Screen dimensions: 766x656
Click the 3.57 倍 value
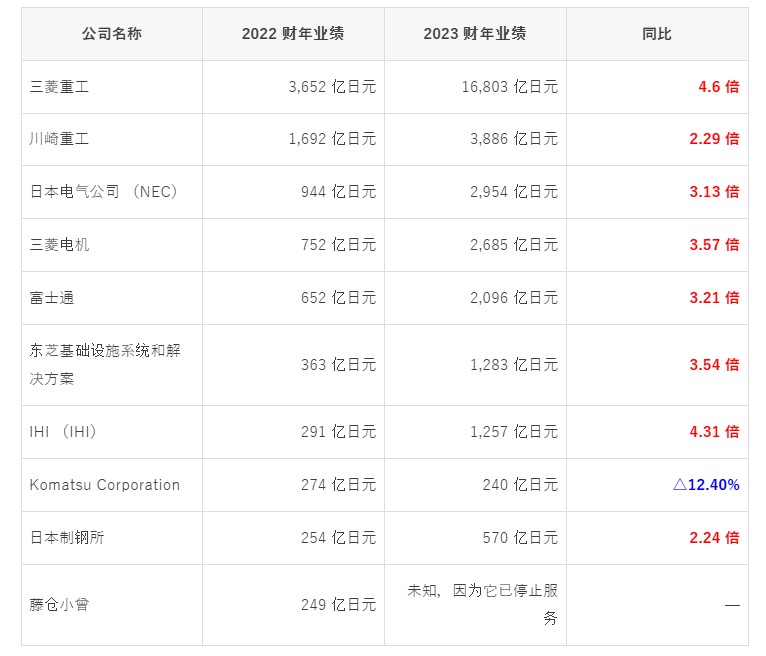pyautogui.click(x=714, y=245)
